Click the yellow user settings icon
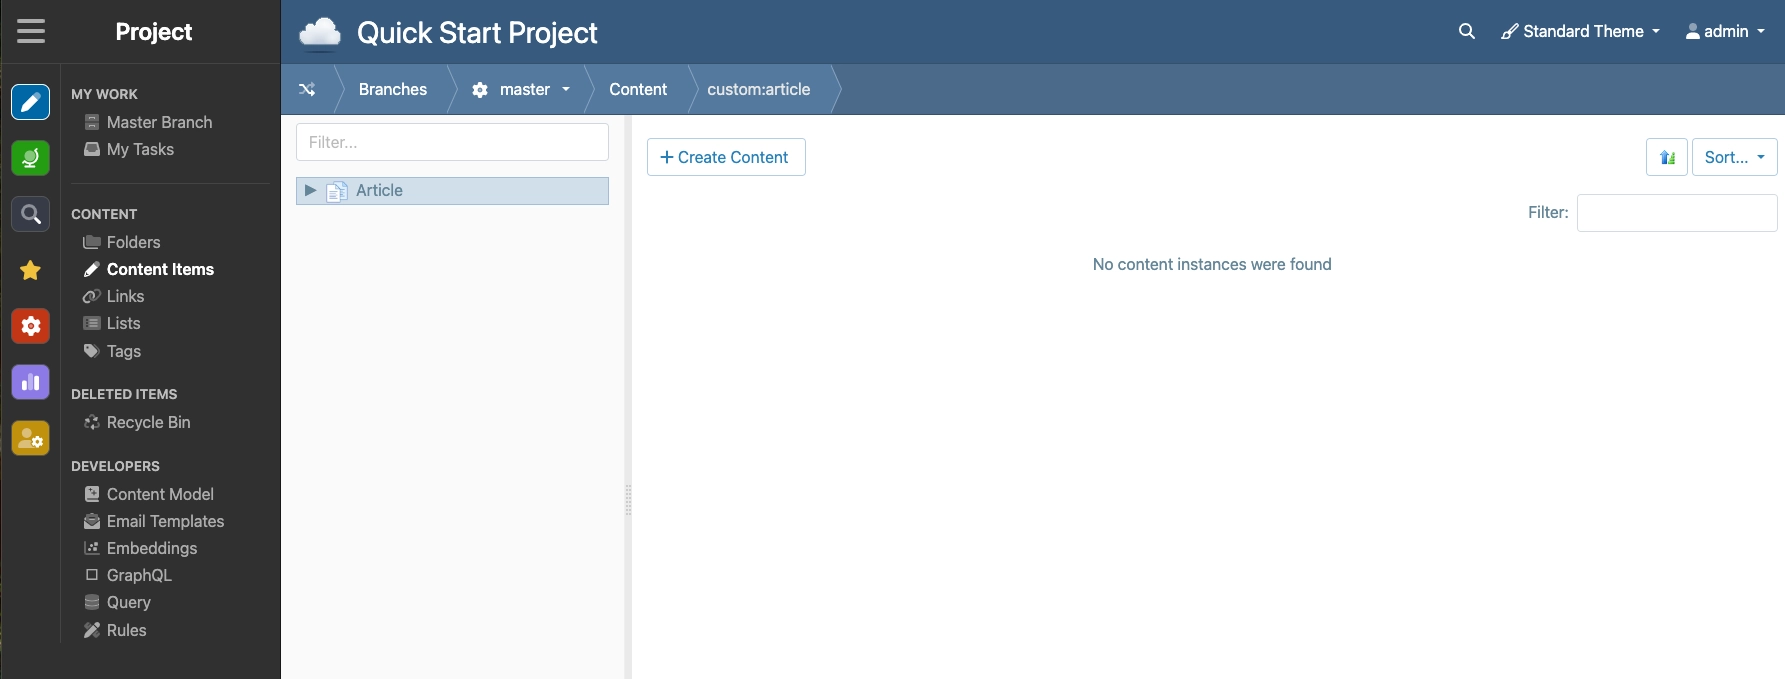 point(31,438)
